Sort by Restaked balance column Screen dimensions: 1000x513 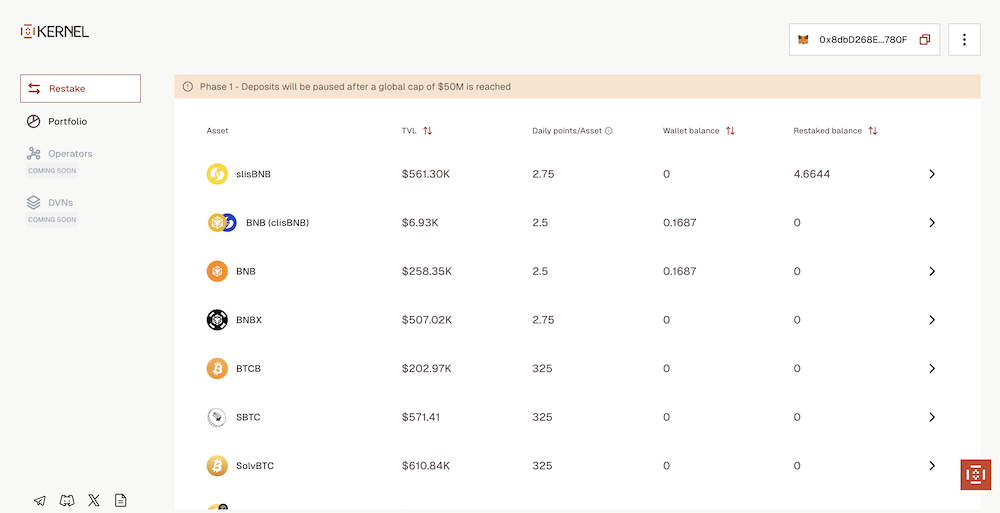point(873,131)
